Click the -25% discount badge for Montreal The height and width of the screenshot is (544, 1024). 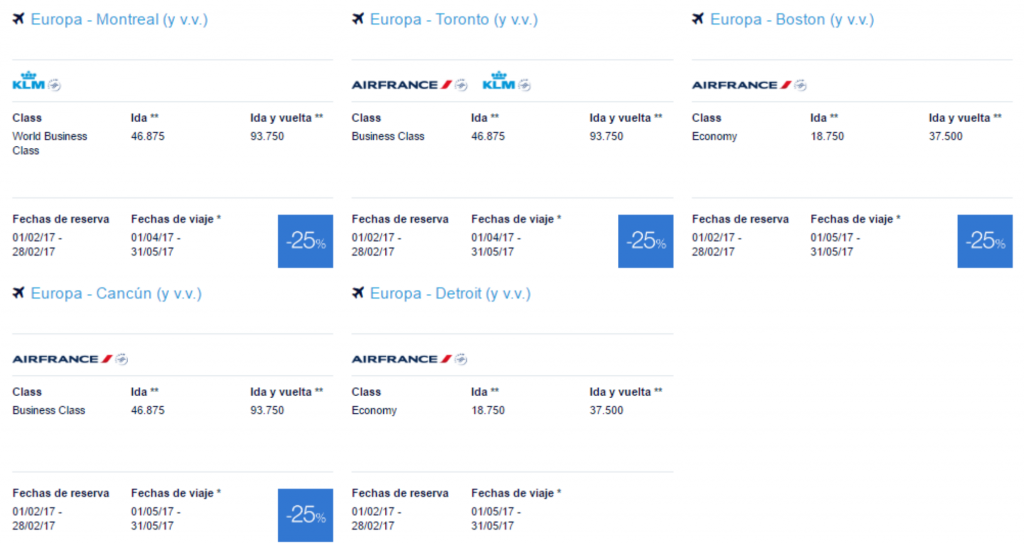click(306, 241)
